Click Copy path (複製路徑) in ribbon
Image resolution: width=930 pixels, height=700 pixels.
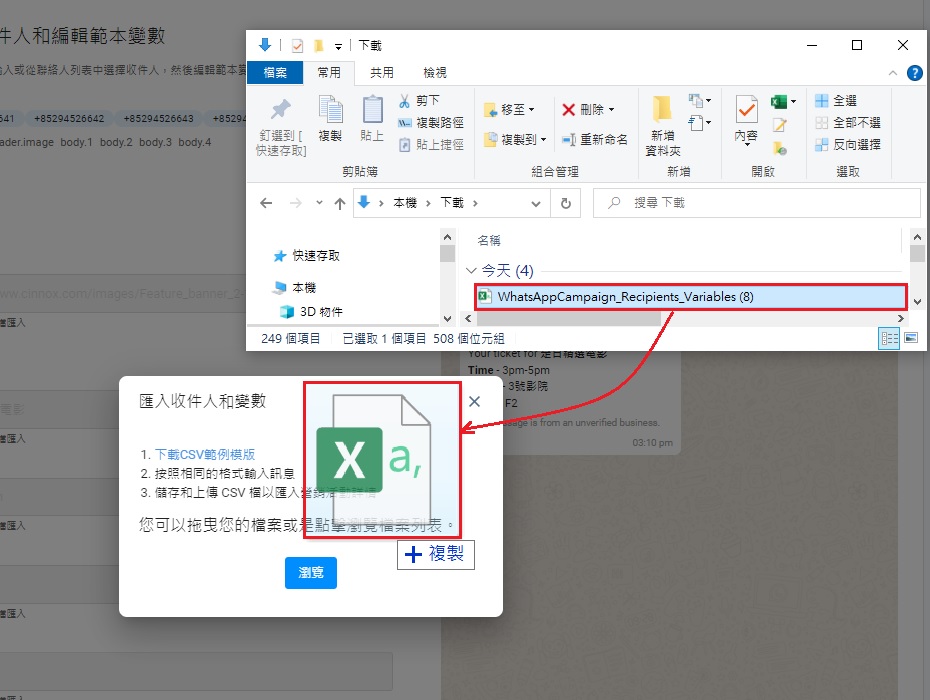(431, 123)
